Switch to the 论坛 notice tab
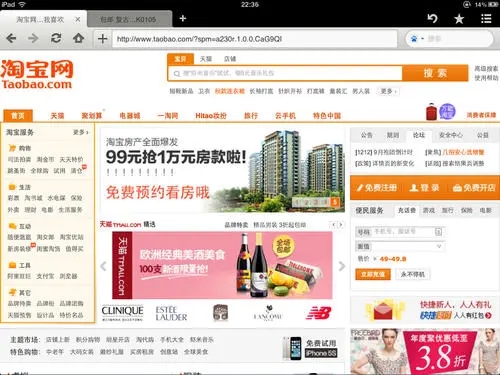Screen dimensions: 500x375 tap(419, 135)
